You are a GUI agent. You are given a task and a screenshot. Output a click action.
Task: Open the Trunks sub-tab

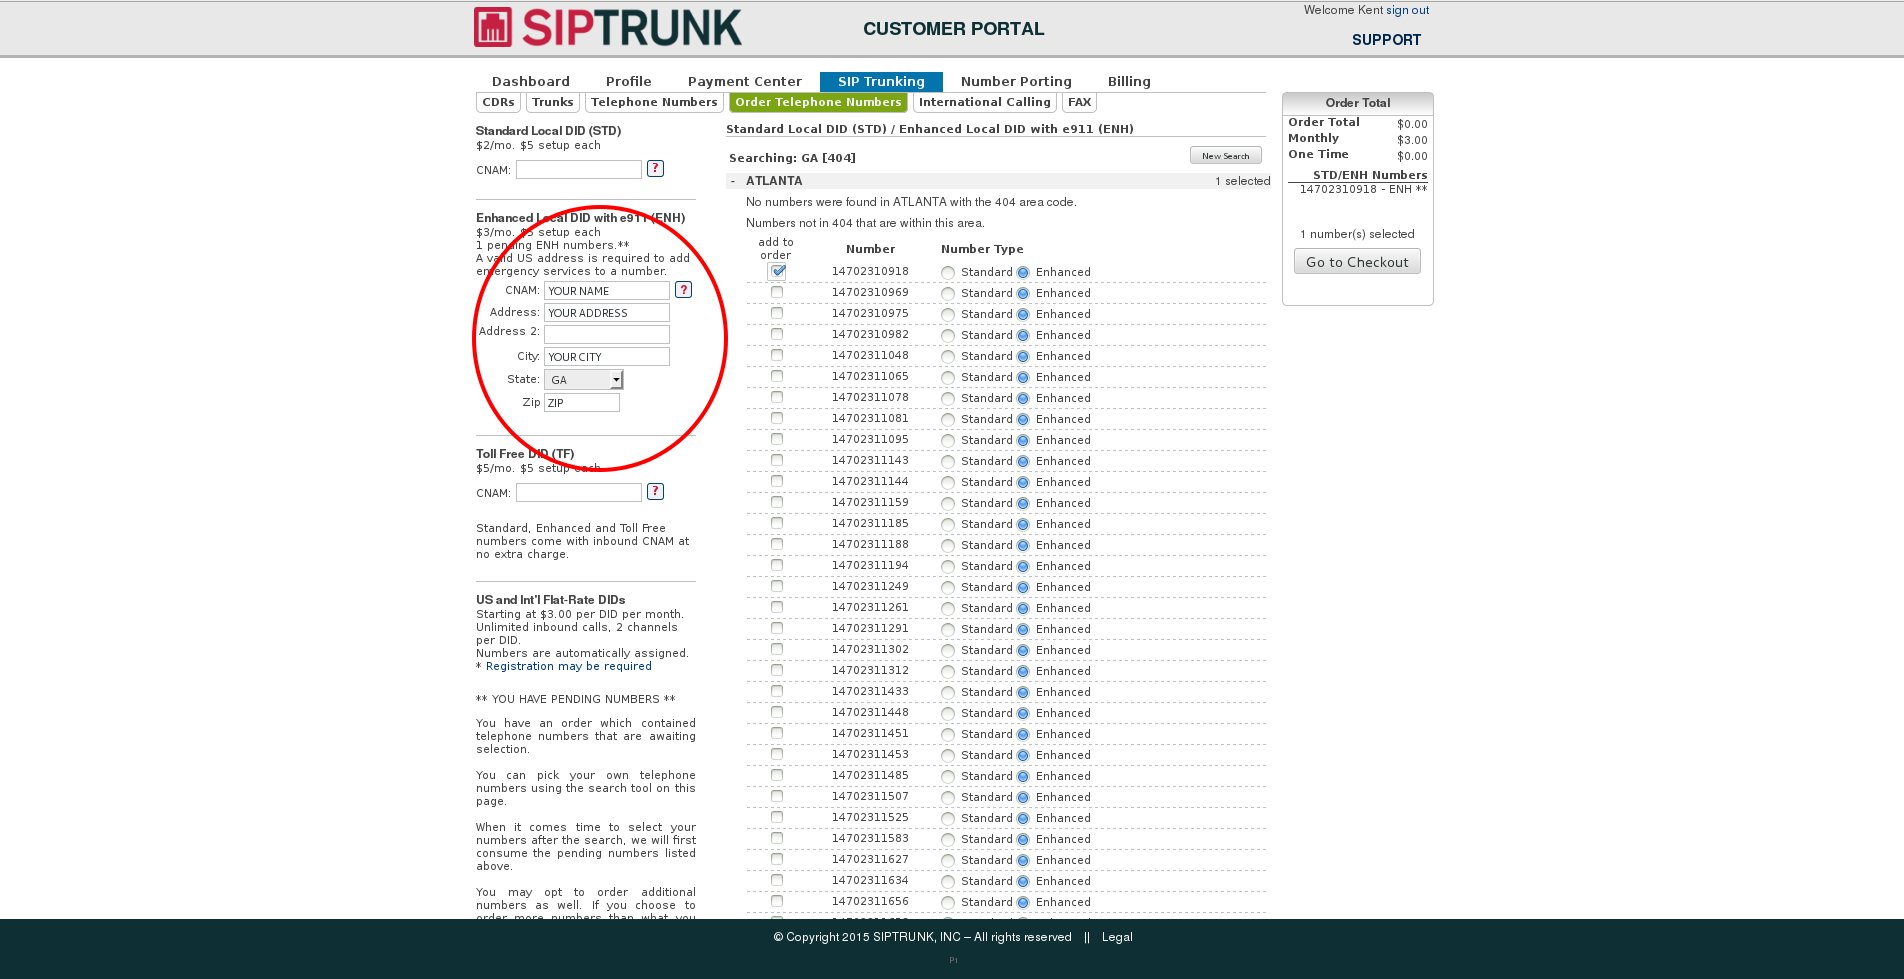pos(553,102)
